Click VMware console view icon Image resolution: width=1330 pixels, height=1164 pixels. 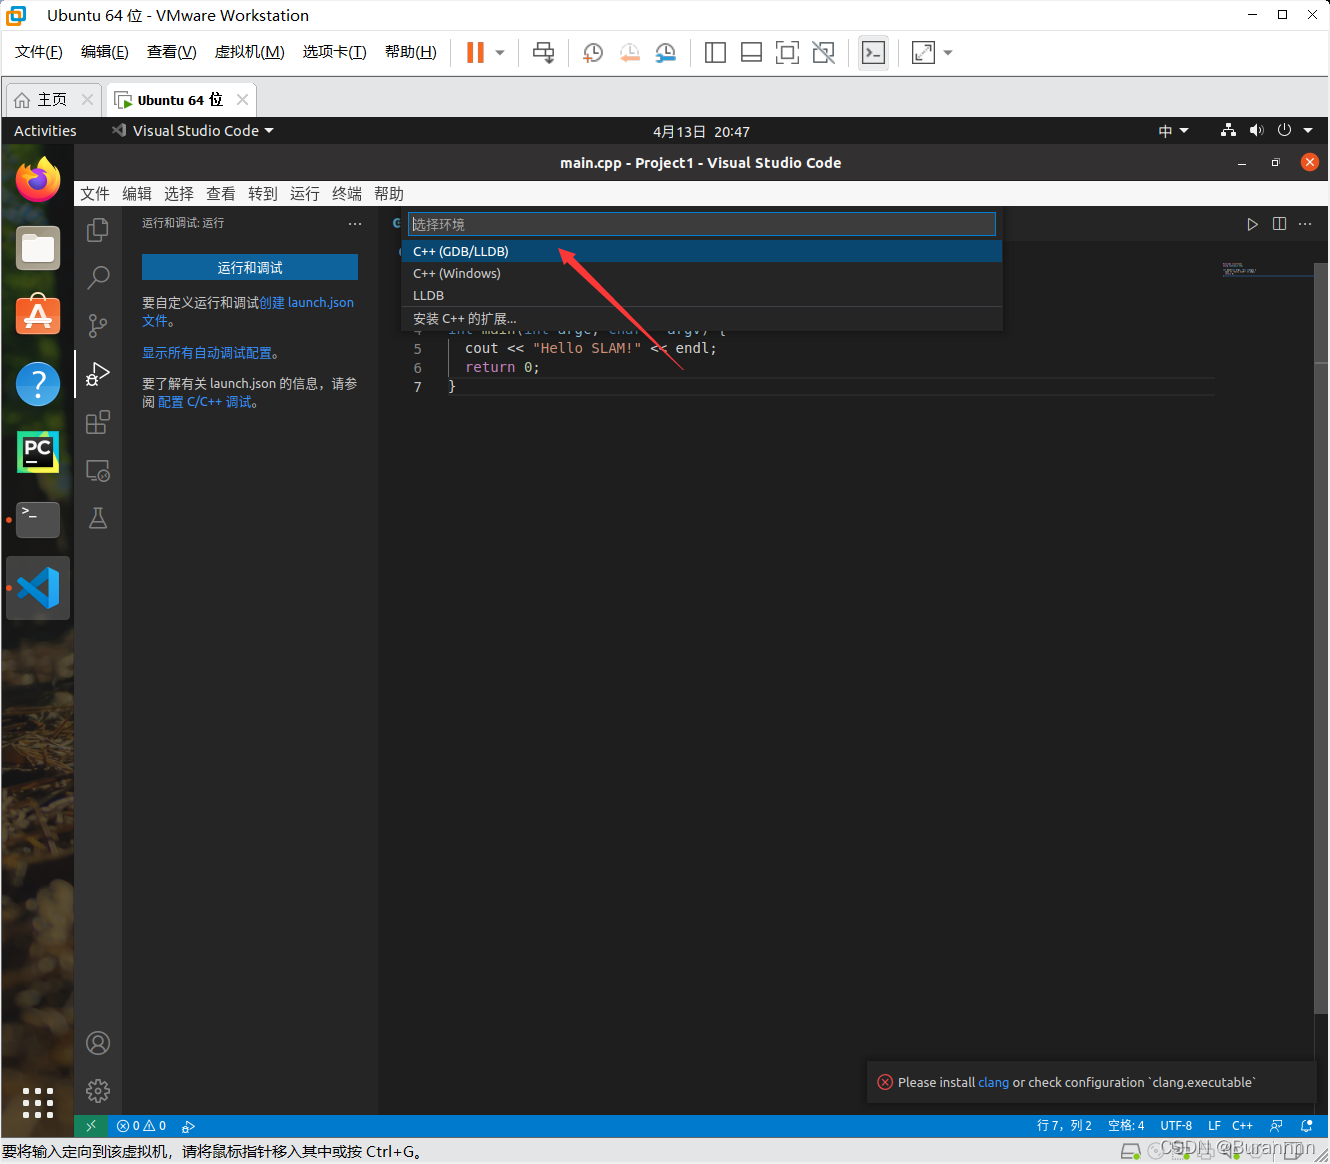(x=873, y=53)
